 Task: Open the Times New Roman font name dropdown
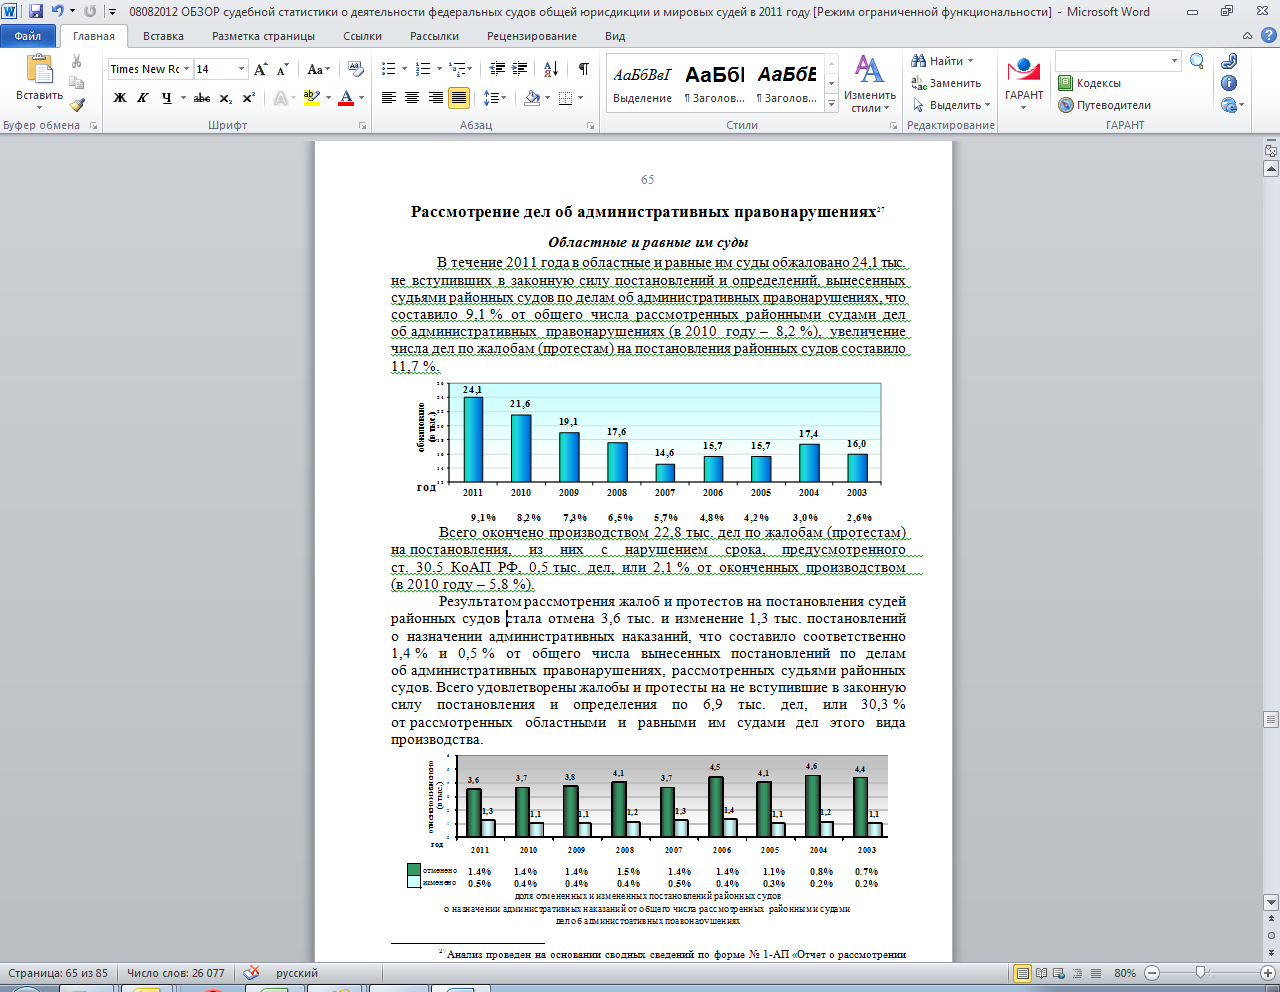tap(185, 69)
